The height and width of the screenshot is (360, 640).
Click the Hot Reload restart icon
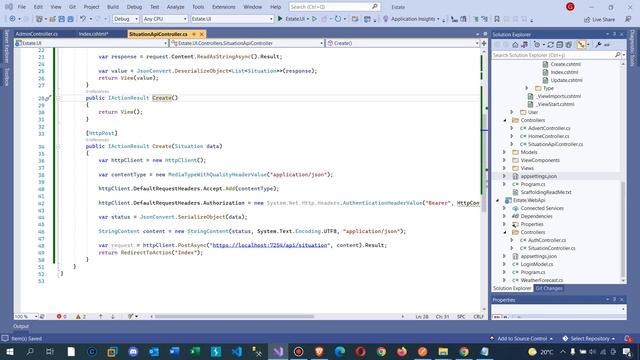[338, 19]
